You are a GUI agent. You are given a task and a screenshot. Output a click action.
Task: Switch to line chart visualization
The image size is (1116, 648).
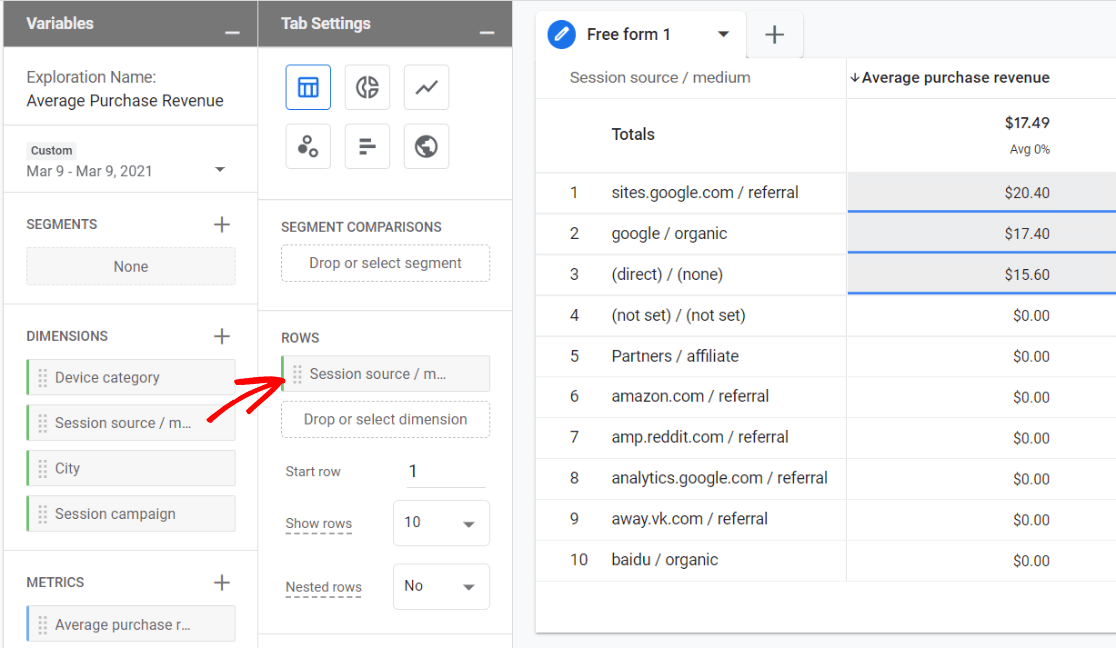pyautogui.click(x=426, y=88)
